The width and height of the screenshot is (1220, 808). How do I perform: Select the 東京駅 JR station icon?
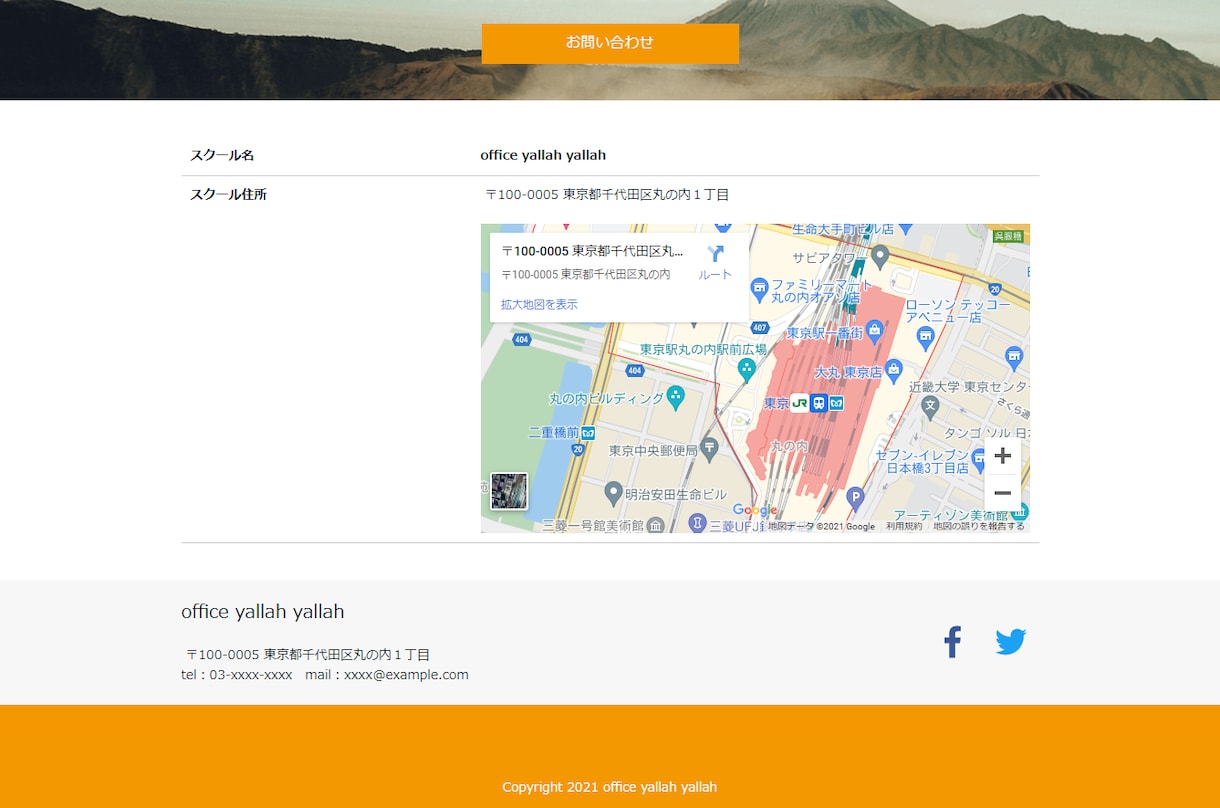(x=800, y=403)
